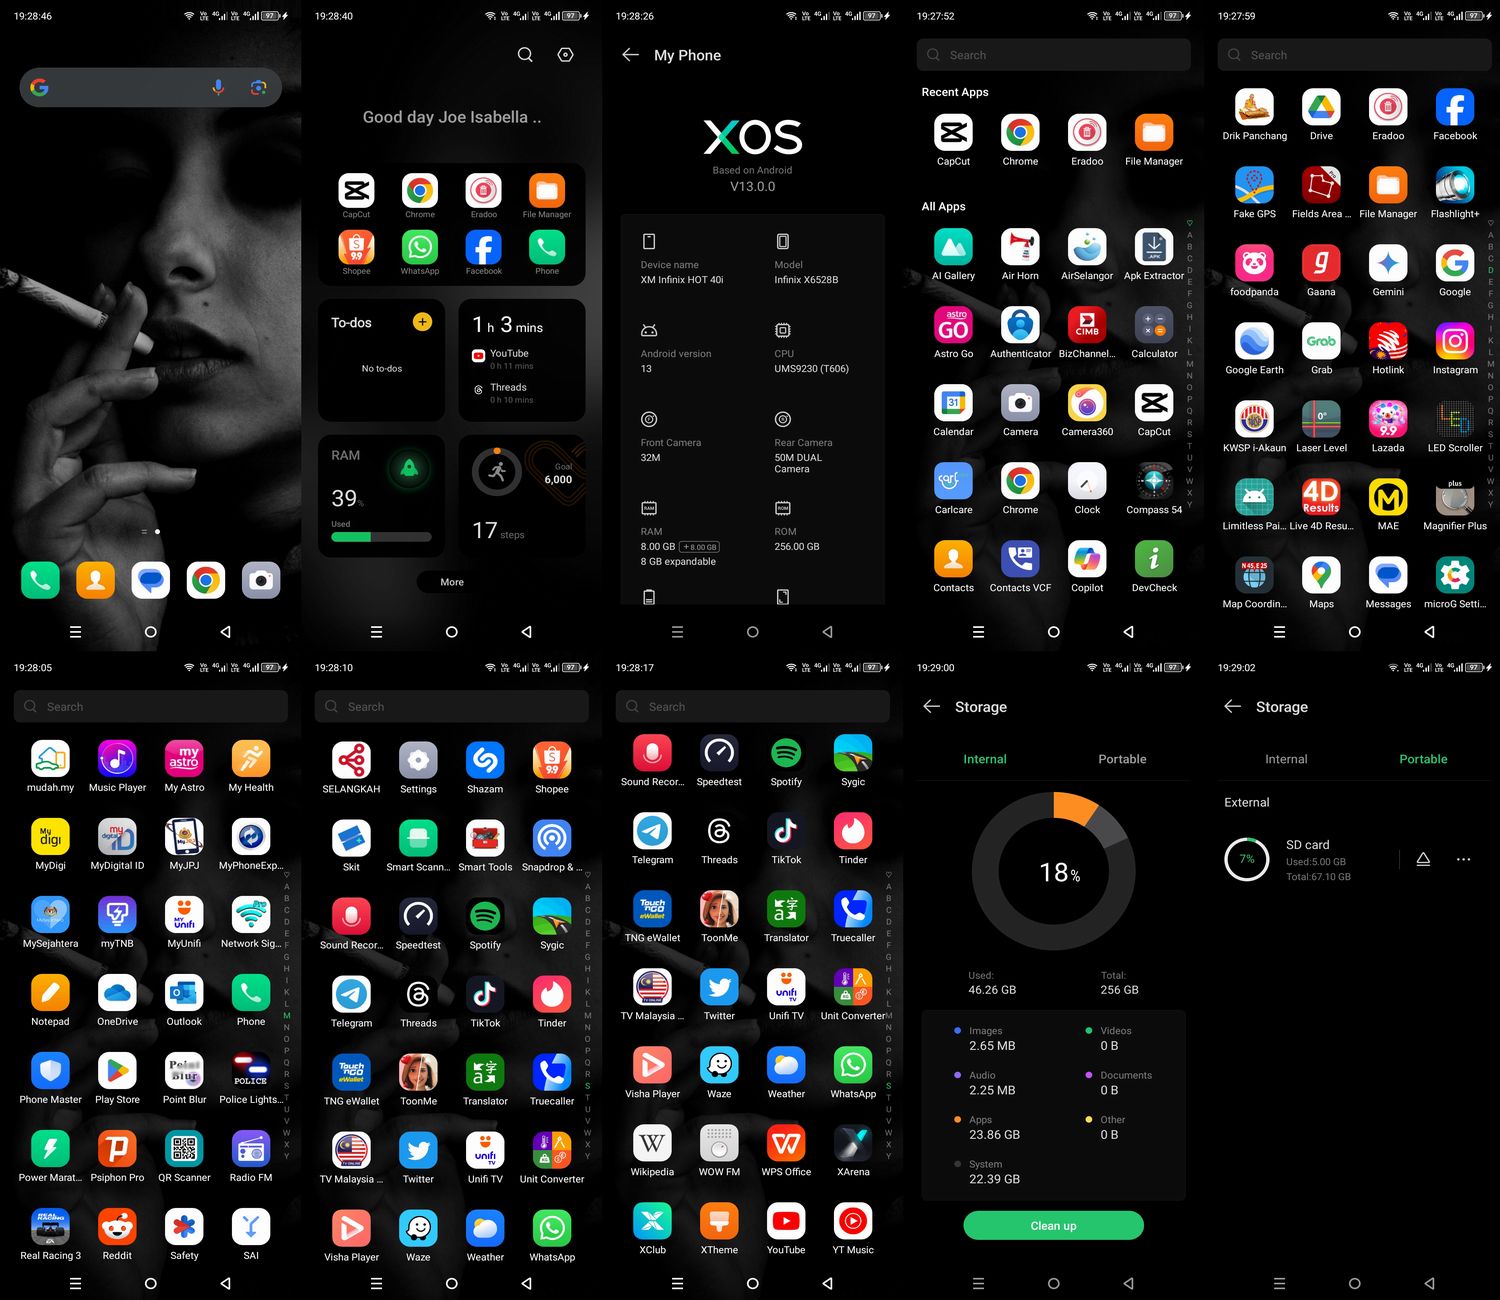Launch the Music Player app

pyautogui.click(x=117, y=759)
